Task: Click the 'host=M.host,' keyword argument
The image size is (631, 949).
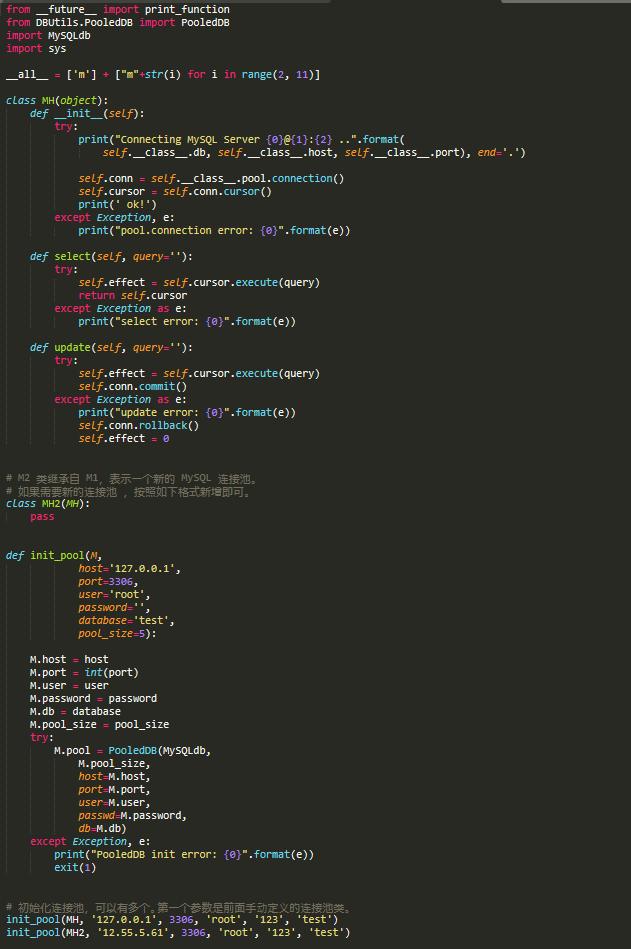Action: click(114, 777)
